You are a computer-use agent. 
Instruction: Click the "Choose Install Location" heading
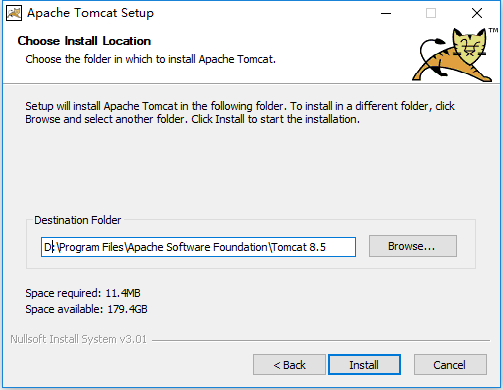tap(84, 41)
